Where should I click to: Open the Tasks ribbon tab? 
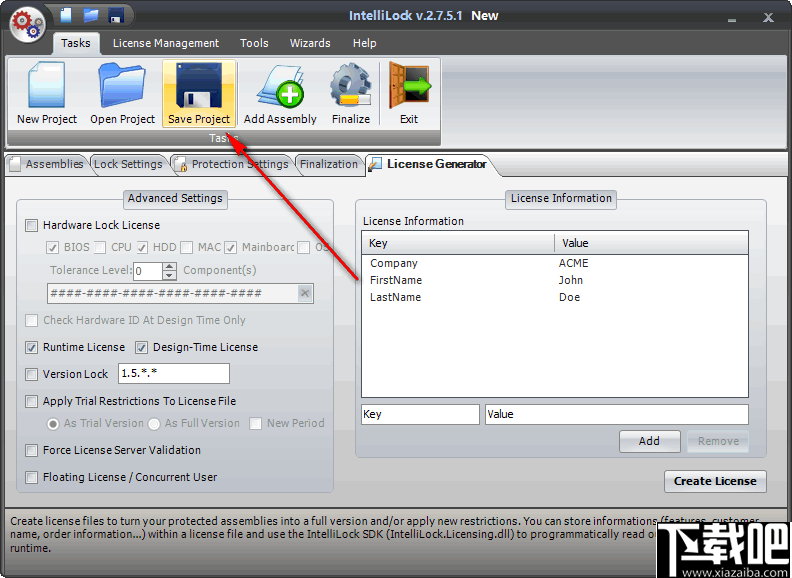click(x=76, y=43)
